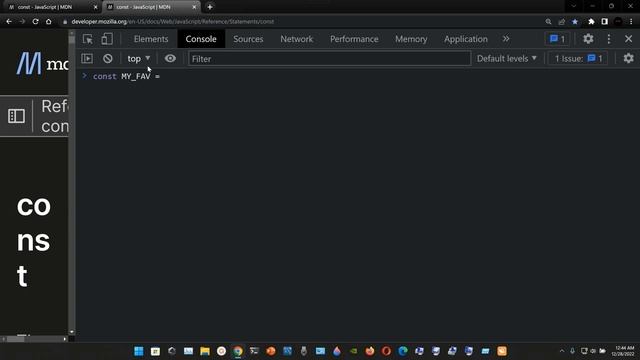Open the Elements tab
640x360 pixels.
point(151,39)
